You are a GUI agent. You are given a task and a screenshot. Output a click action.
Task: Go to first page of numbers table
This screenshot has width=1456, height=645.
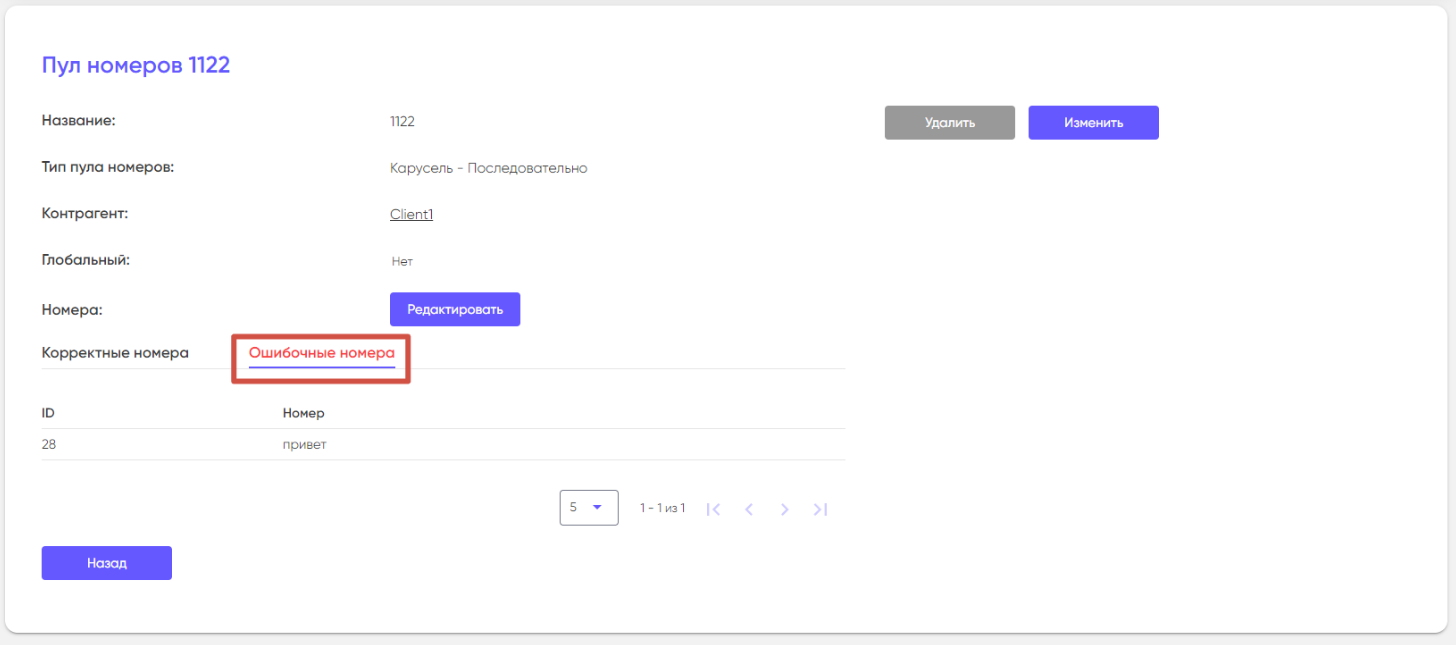point(713,509)
